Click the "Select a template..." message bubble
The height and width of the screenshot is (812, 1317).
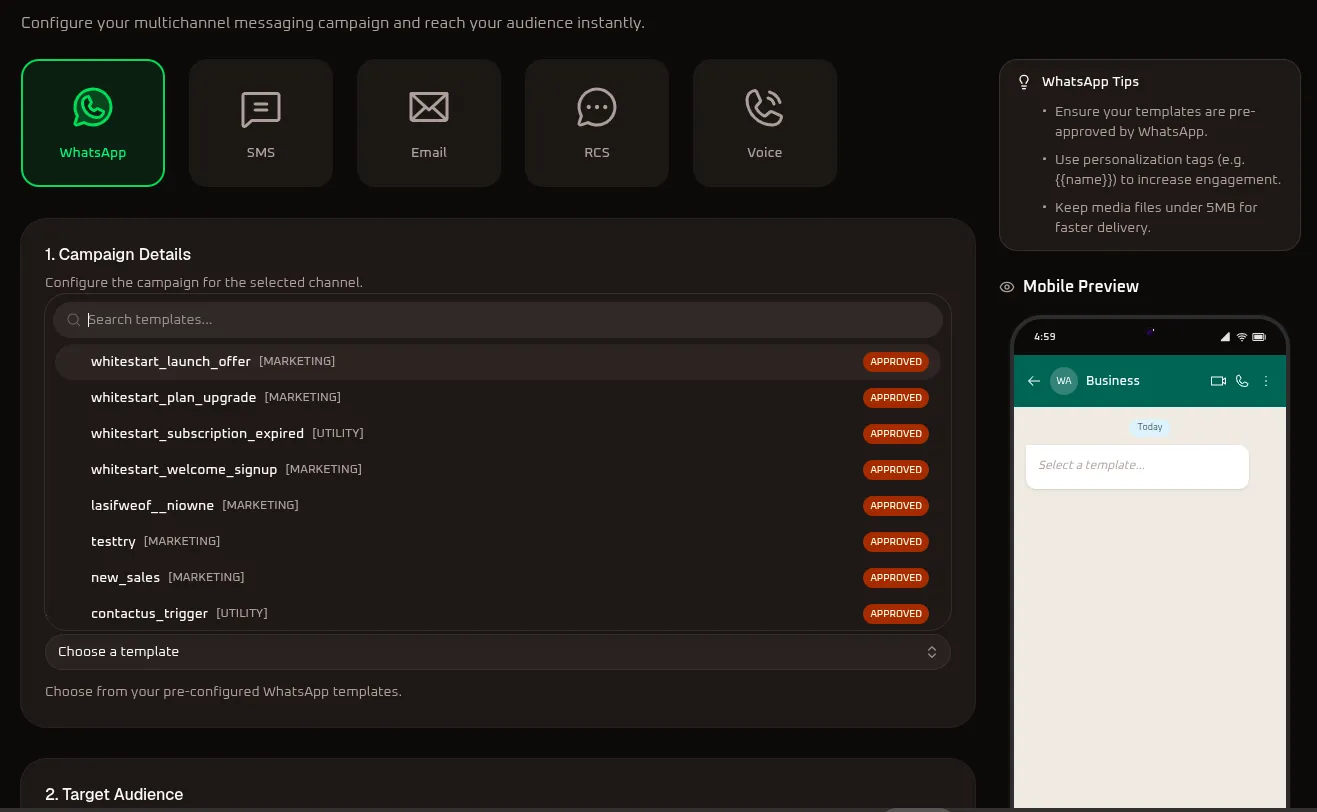click(x=1137, y=467)
